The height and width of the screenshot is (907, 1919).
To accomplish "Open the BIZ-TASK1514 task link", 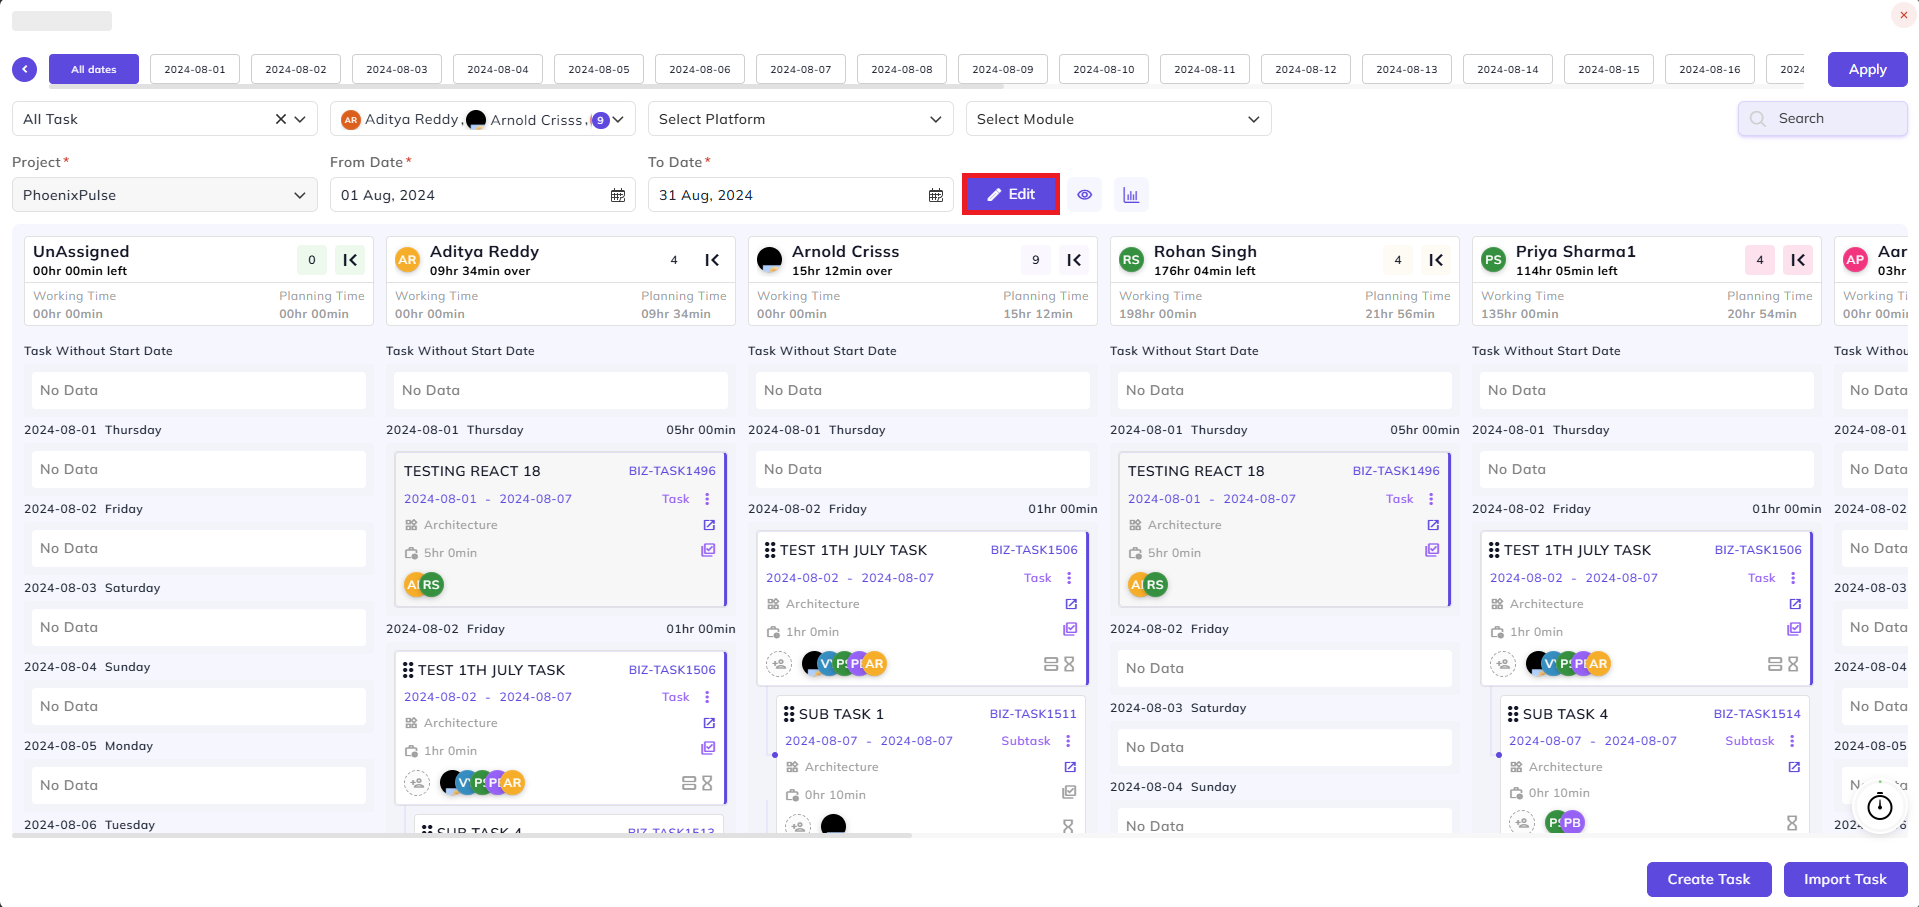I will pyautogui.click(x=1757, y=714).
